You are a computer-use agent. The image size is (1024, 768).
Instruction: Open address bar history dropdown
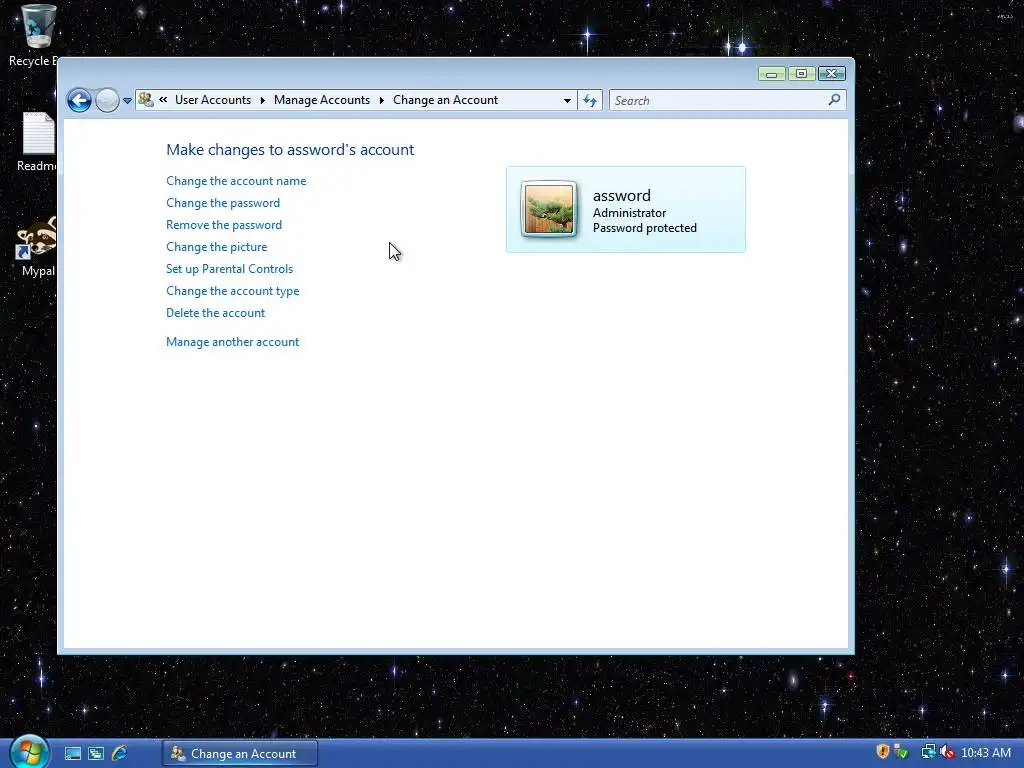click(x=567, y=101)
